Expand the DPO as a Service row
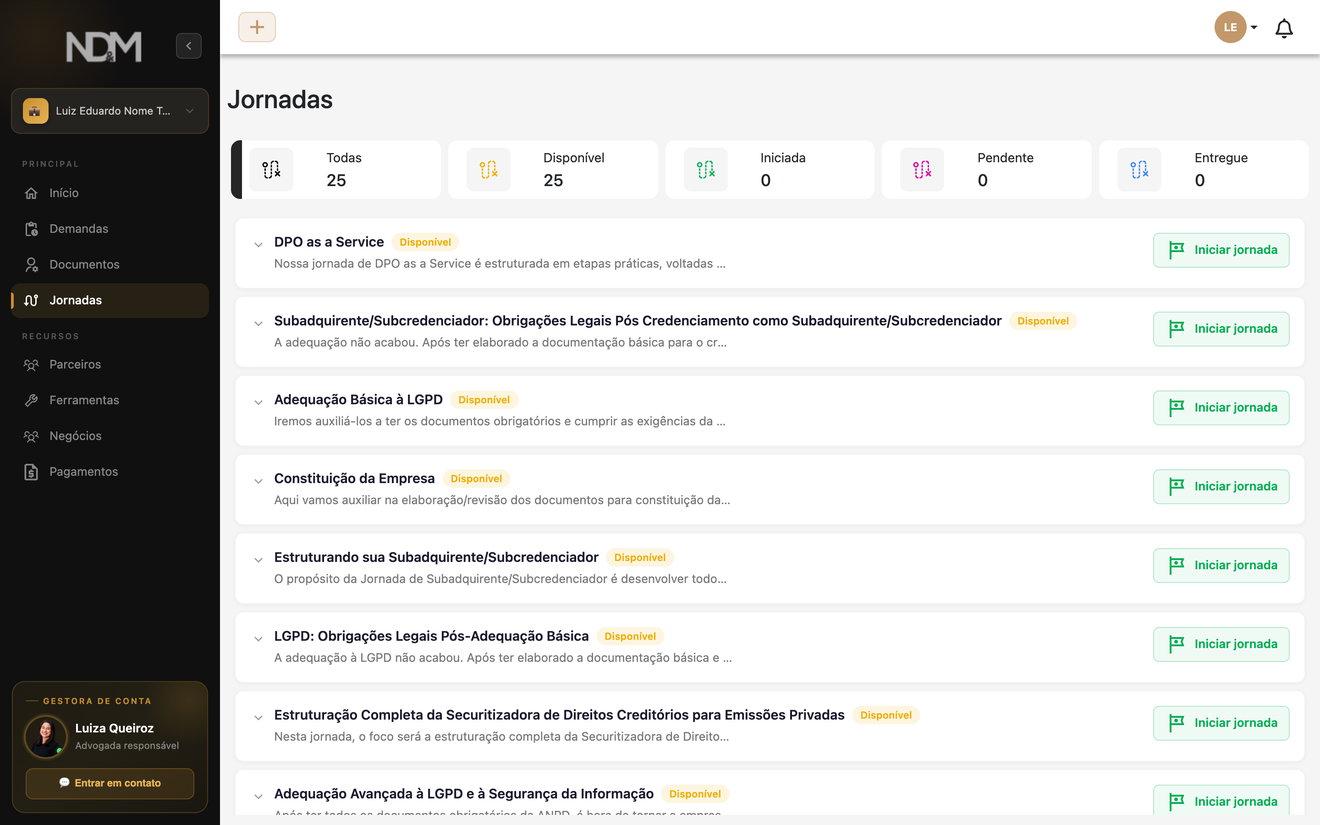The image size is (1320, 825). pyautogui.click(x=258, y=245)
